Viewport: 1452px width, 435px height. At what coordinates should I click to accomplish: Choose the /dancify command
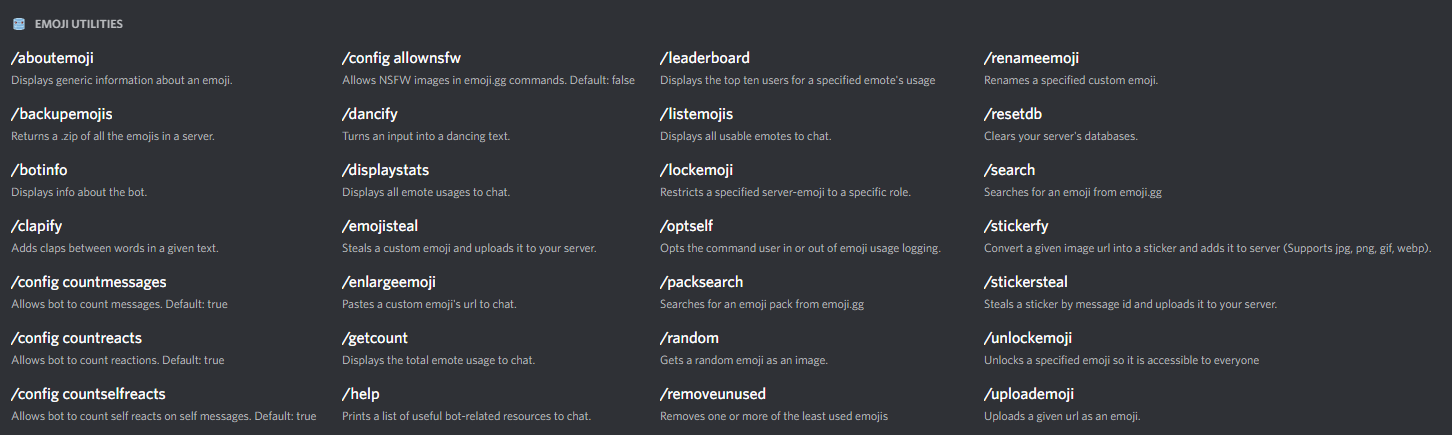[x=369, y=114]
